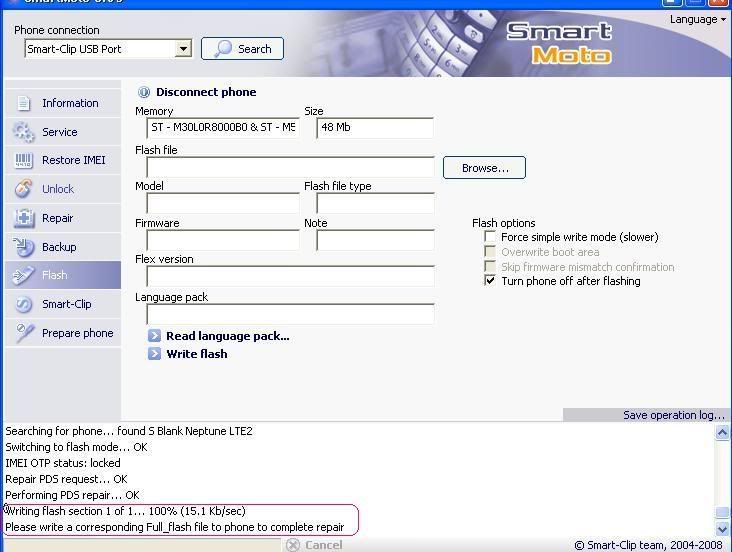This screenshot has width=732, height=552.
Task: Open the Language menu
Action: pyautogui.click(x=697, y=20)
